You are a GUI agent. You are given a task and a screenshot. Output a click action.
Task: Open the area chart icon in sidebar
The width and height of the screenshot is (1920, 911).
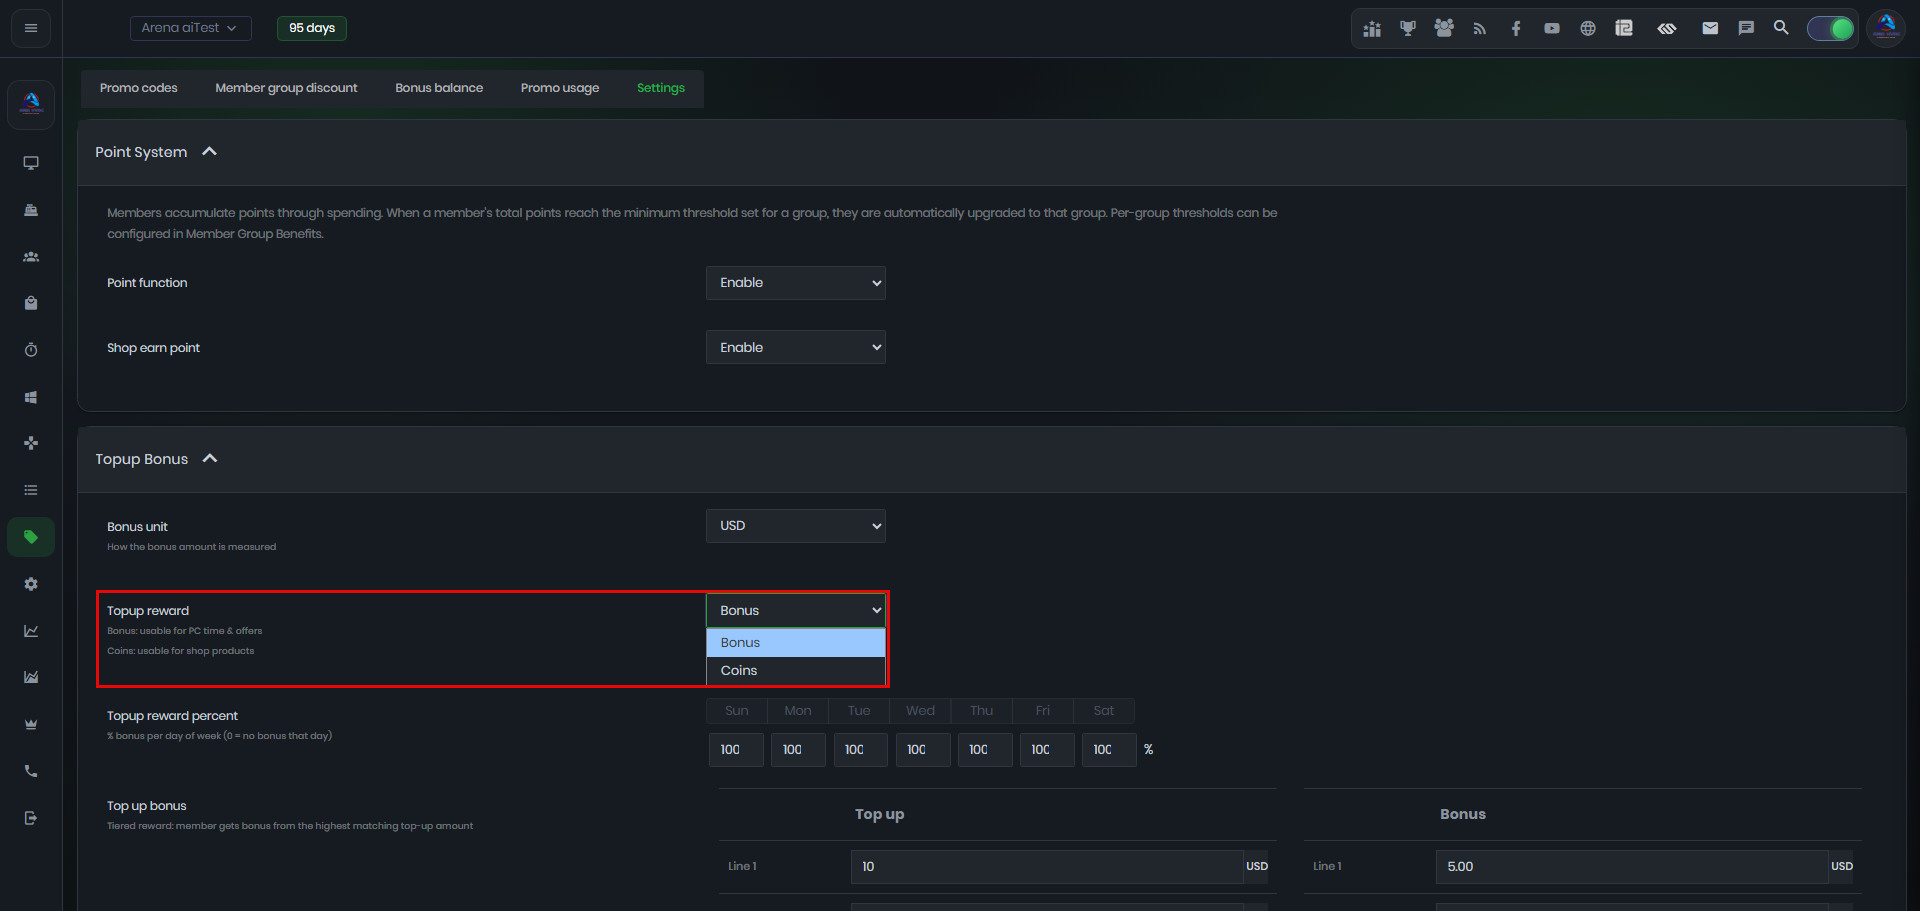coord(31,677)
